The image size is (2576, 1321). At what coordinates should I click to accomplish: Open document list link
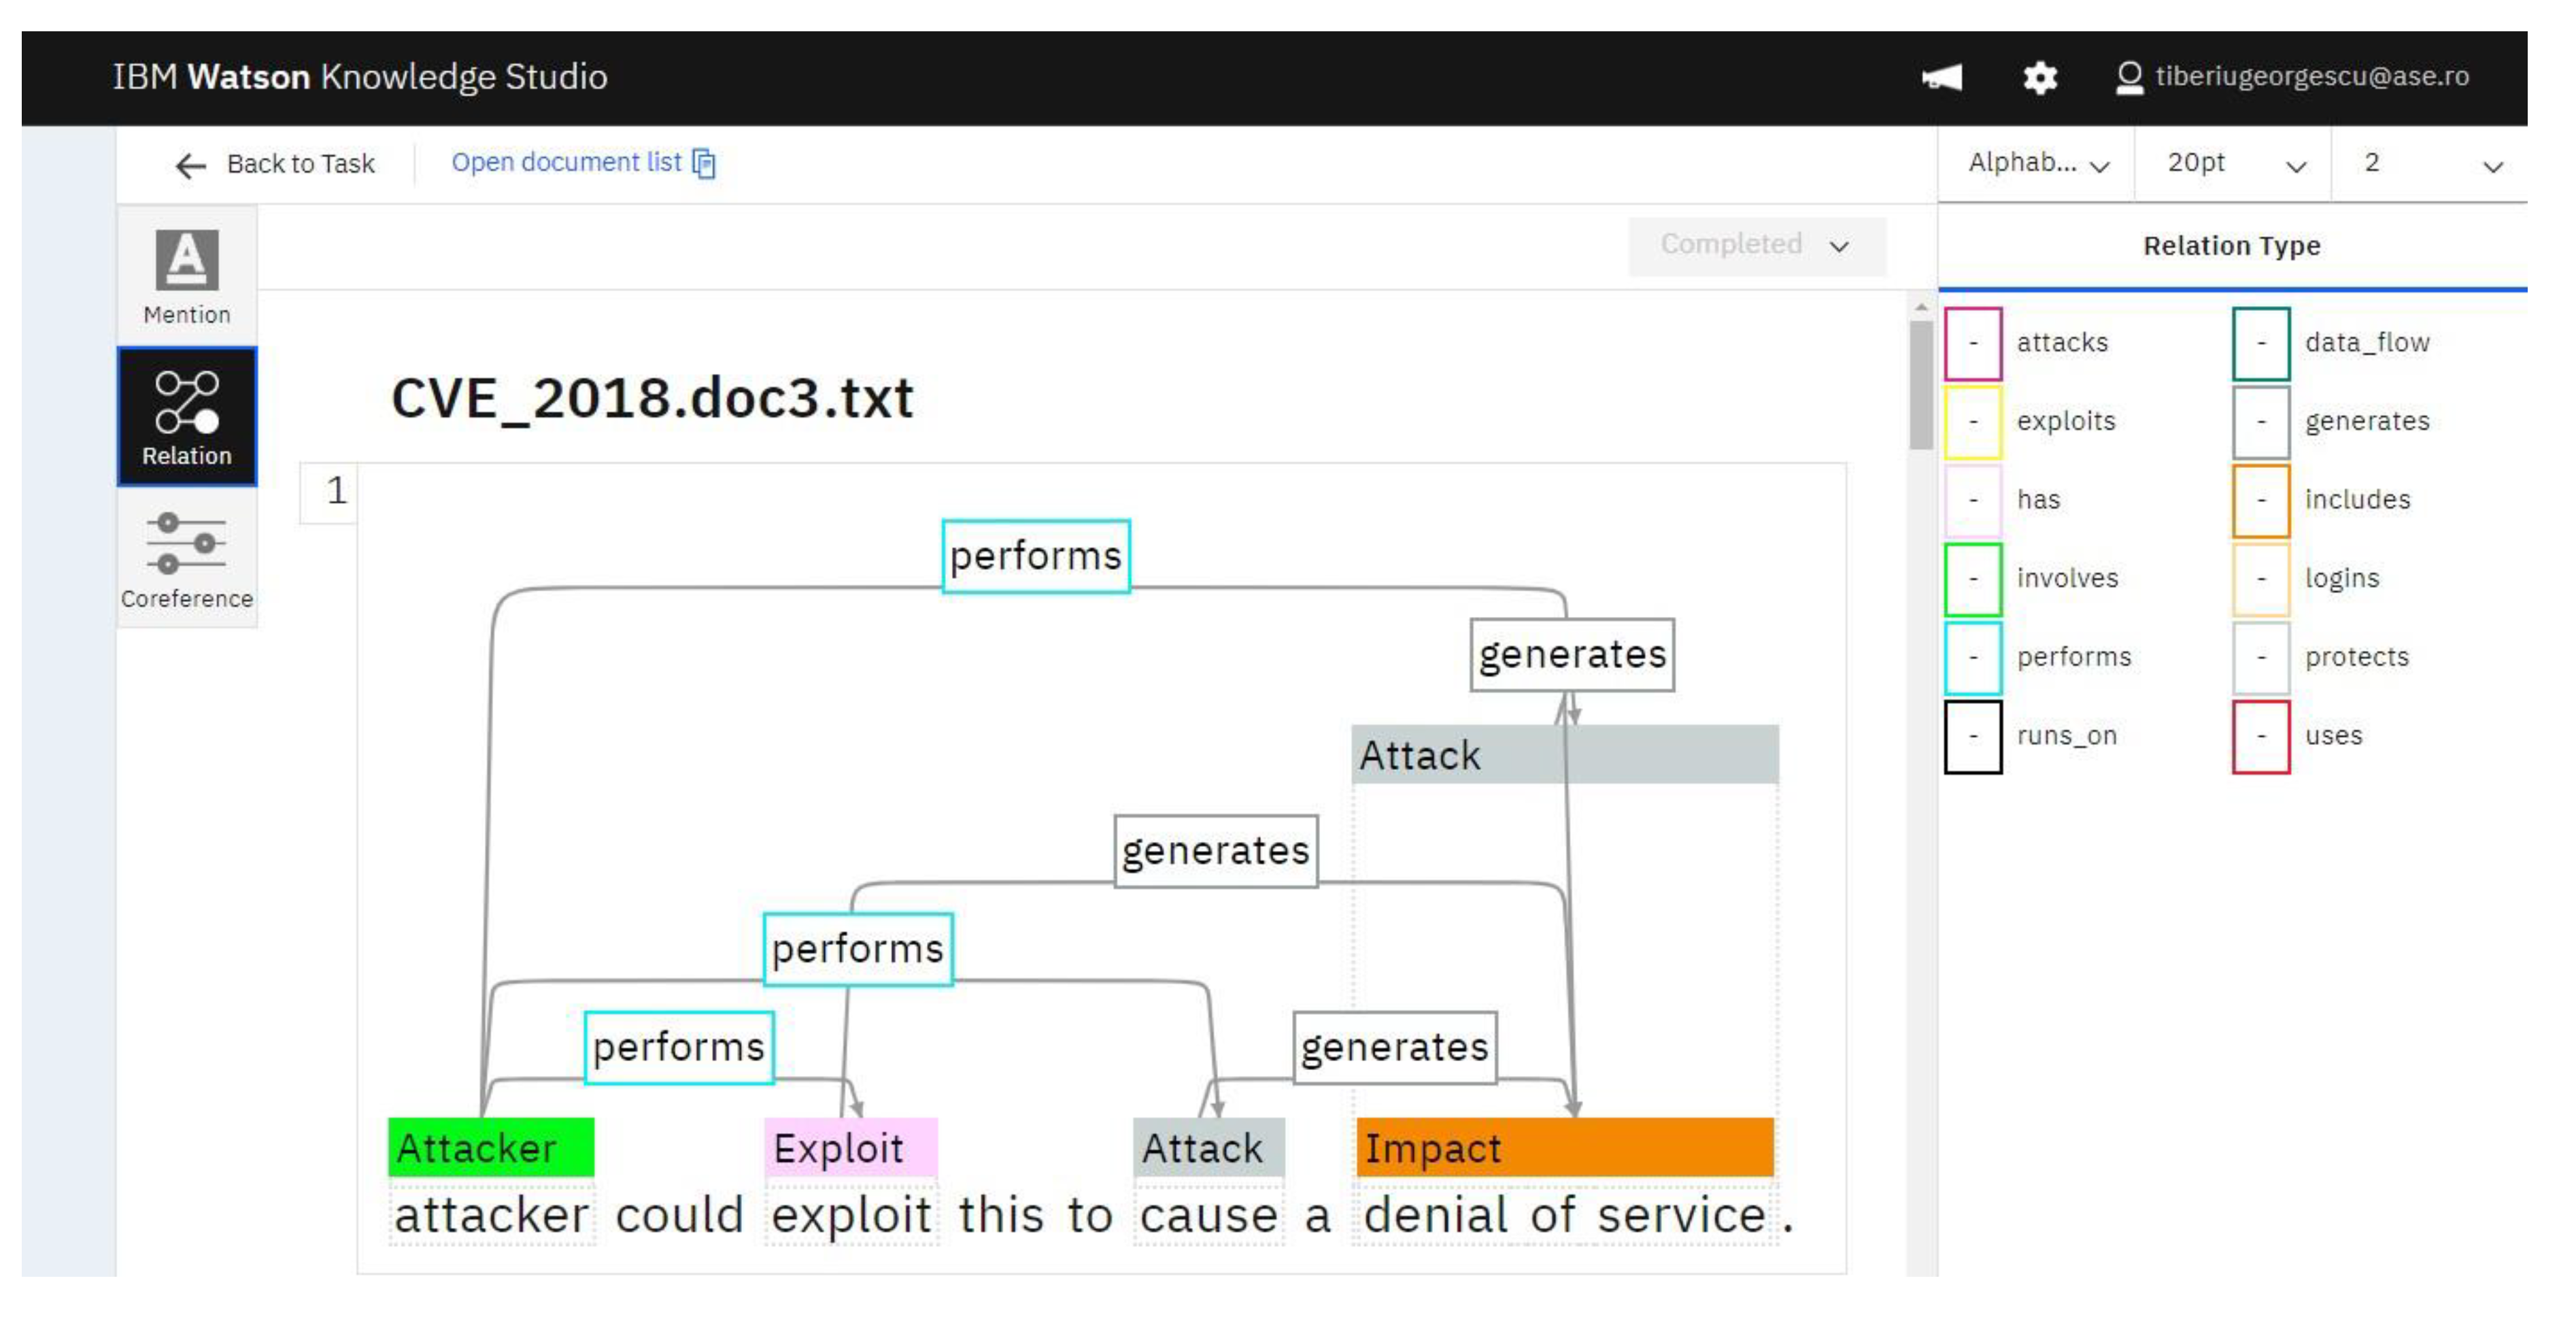566,162
